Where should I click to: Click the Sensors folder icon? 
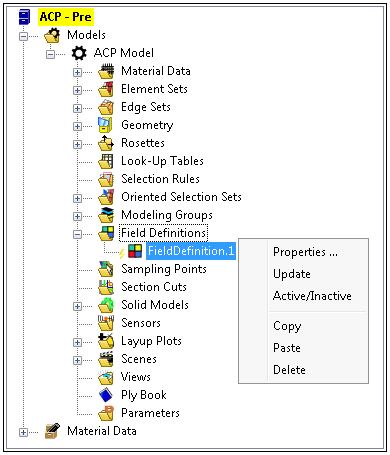coord(106,323)
